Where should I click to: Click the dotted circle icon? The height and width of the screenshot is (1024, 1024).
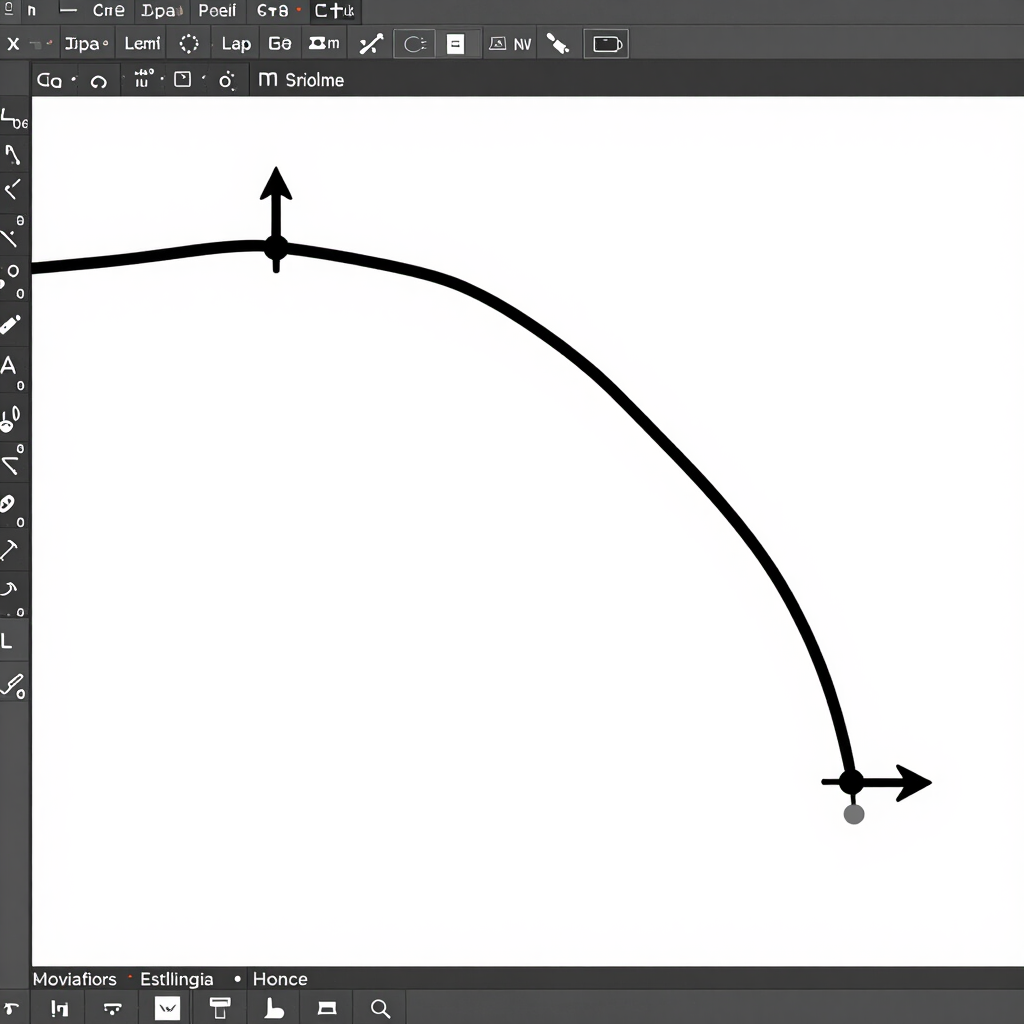(x=189, y=44)
